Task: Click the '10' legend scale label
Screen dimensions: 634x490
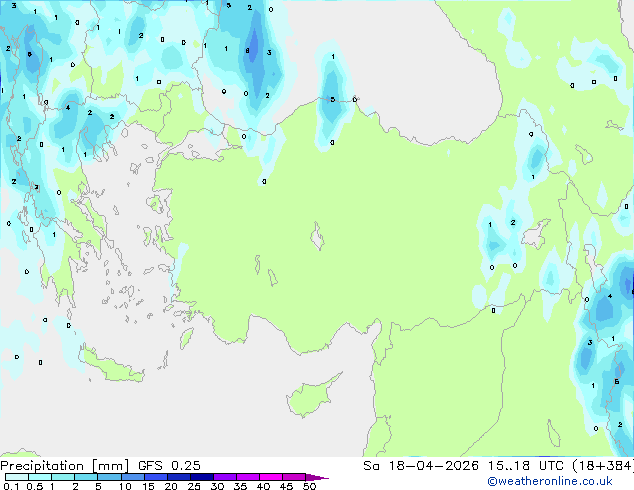Action: click(x=125, y=486)
